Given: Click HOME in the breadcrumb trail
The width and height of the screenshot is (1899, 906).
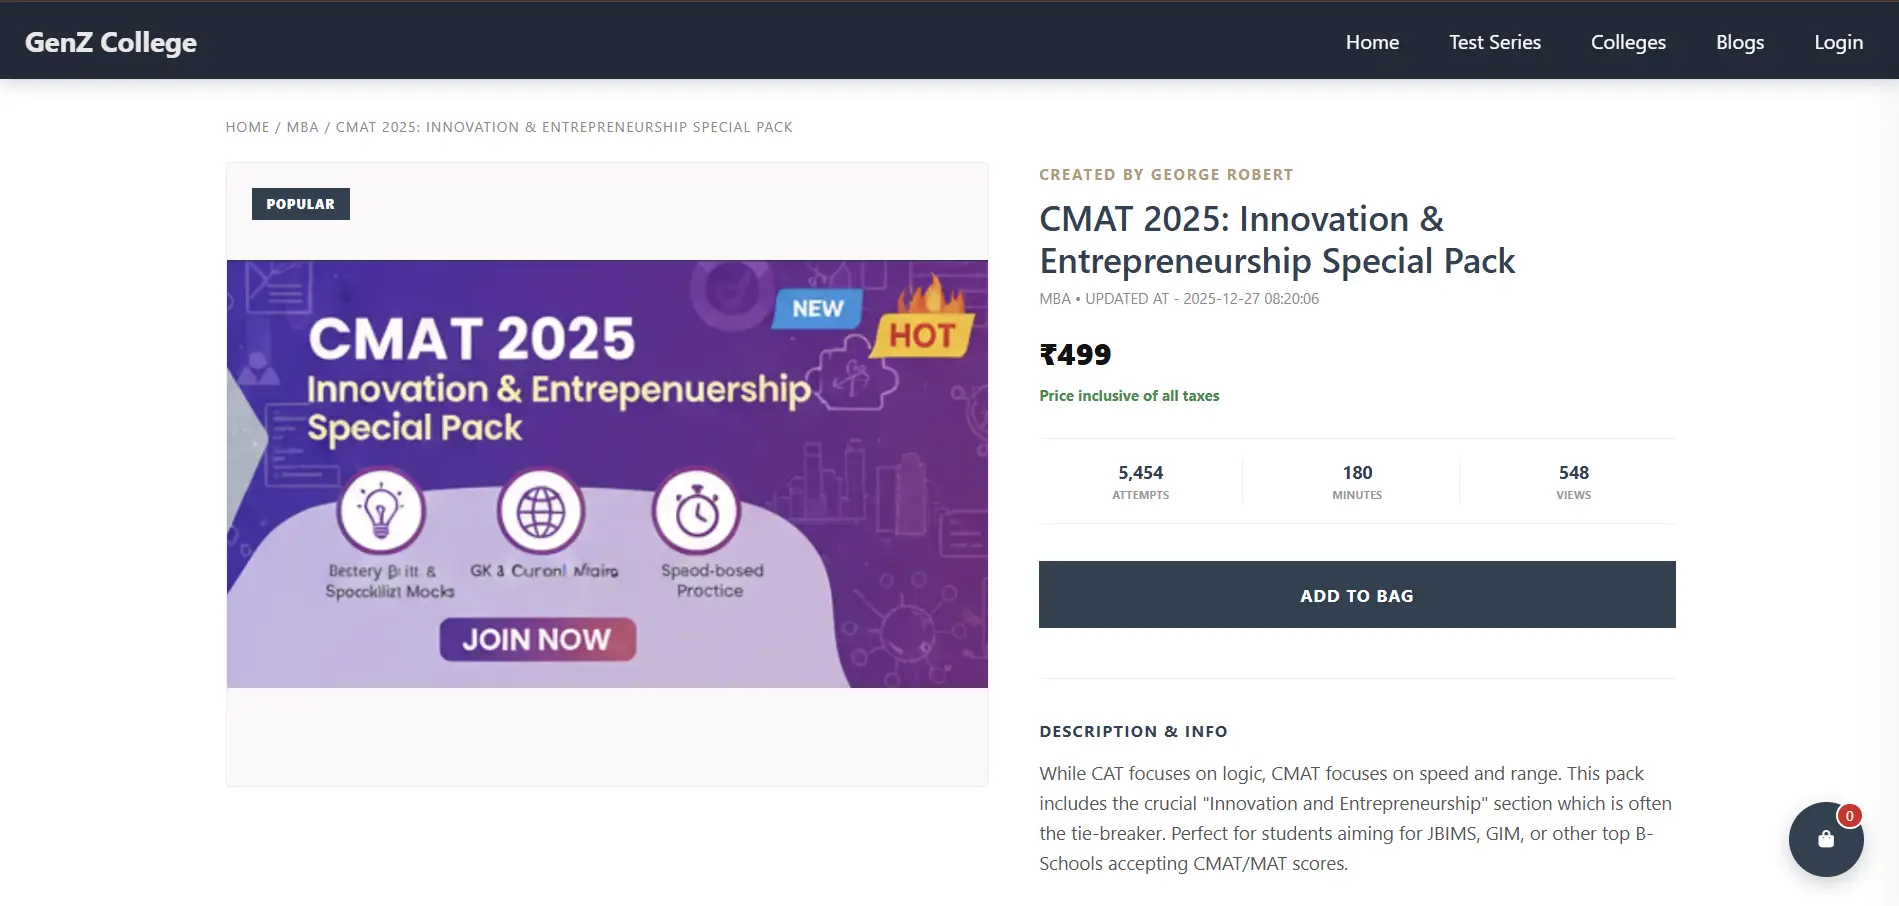Looking at the screenshot, I should pos(247,127).
